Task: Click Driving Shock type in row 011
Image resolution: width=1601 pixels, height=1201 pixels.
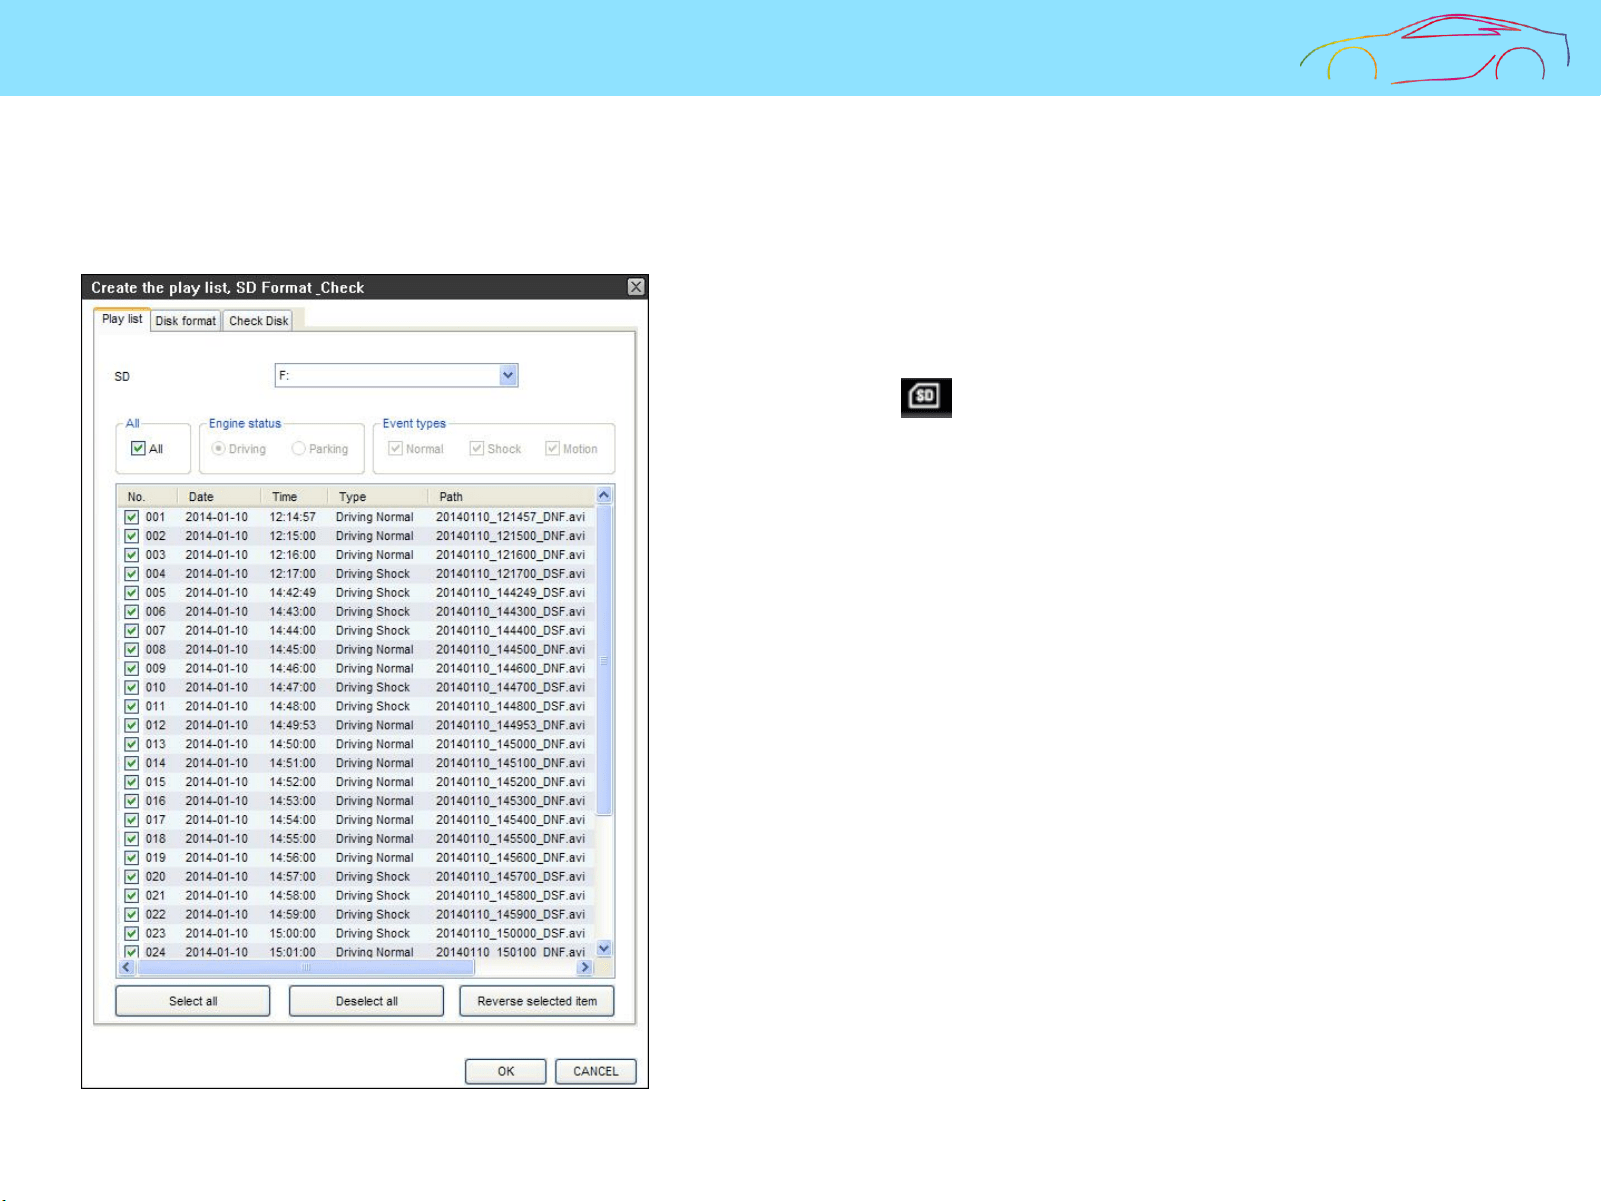Action: (x=373, y=706)
